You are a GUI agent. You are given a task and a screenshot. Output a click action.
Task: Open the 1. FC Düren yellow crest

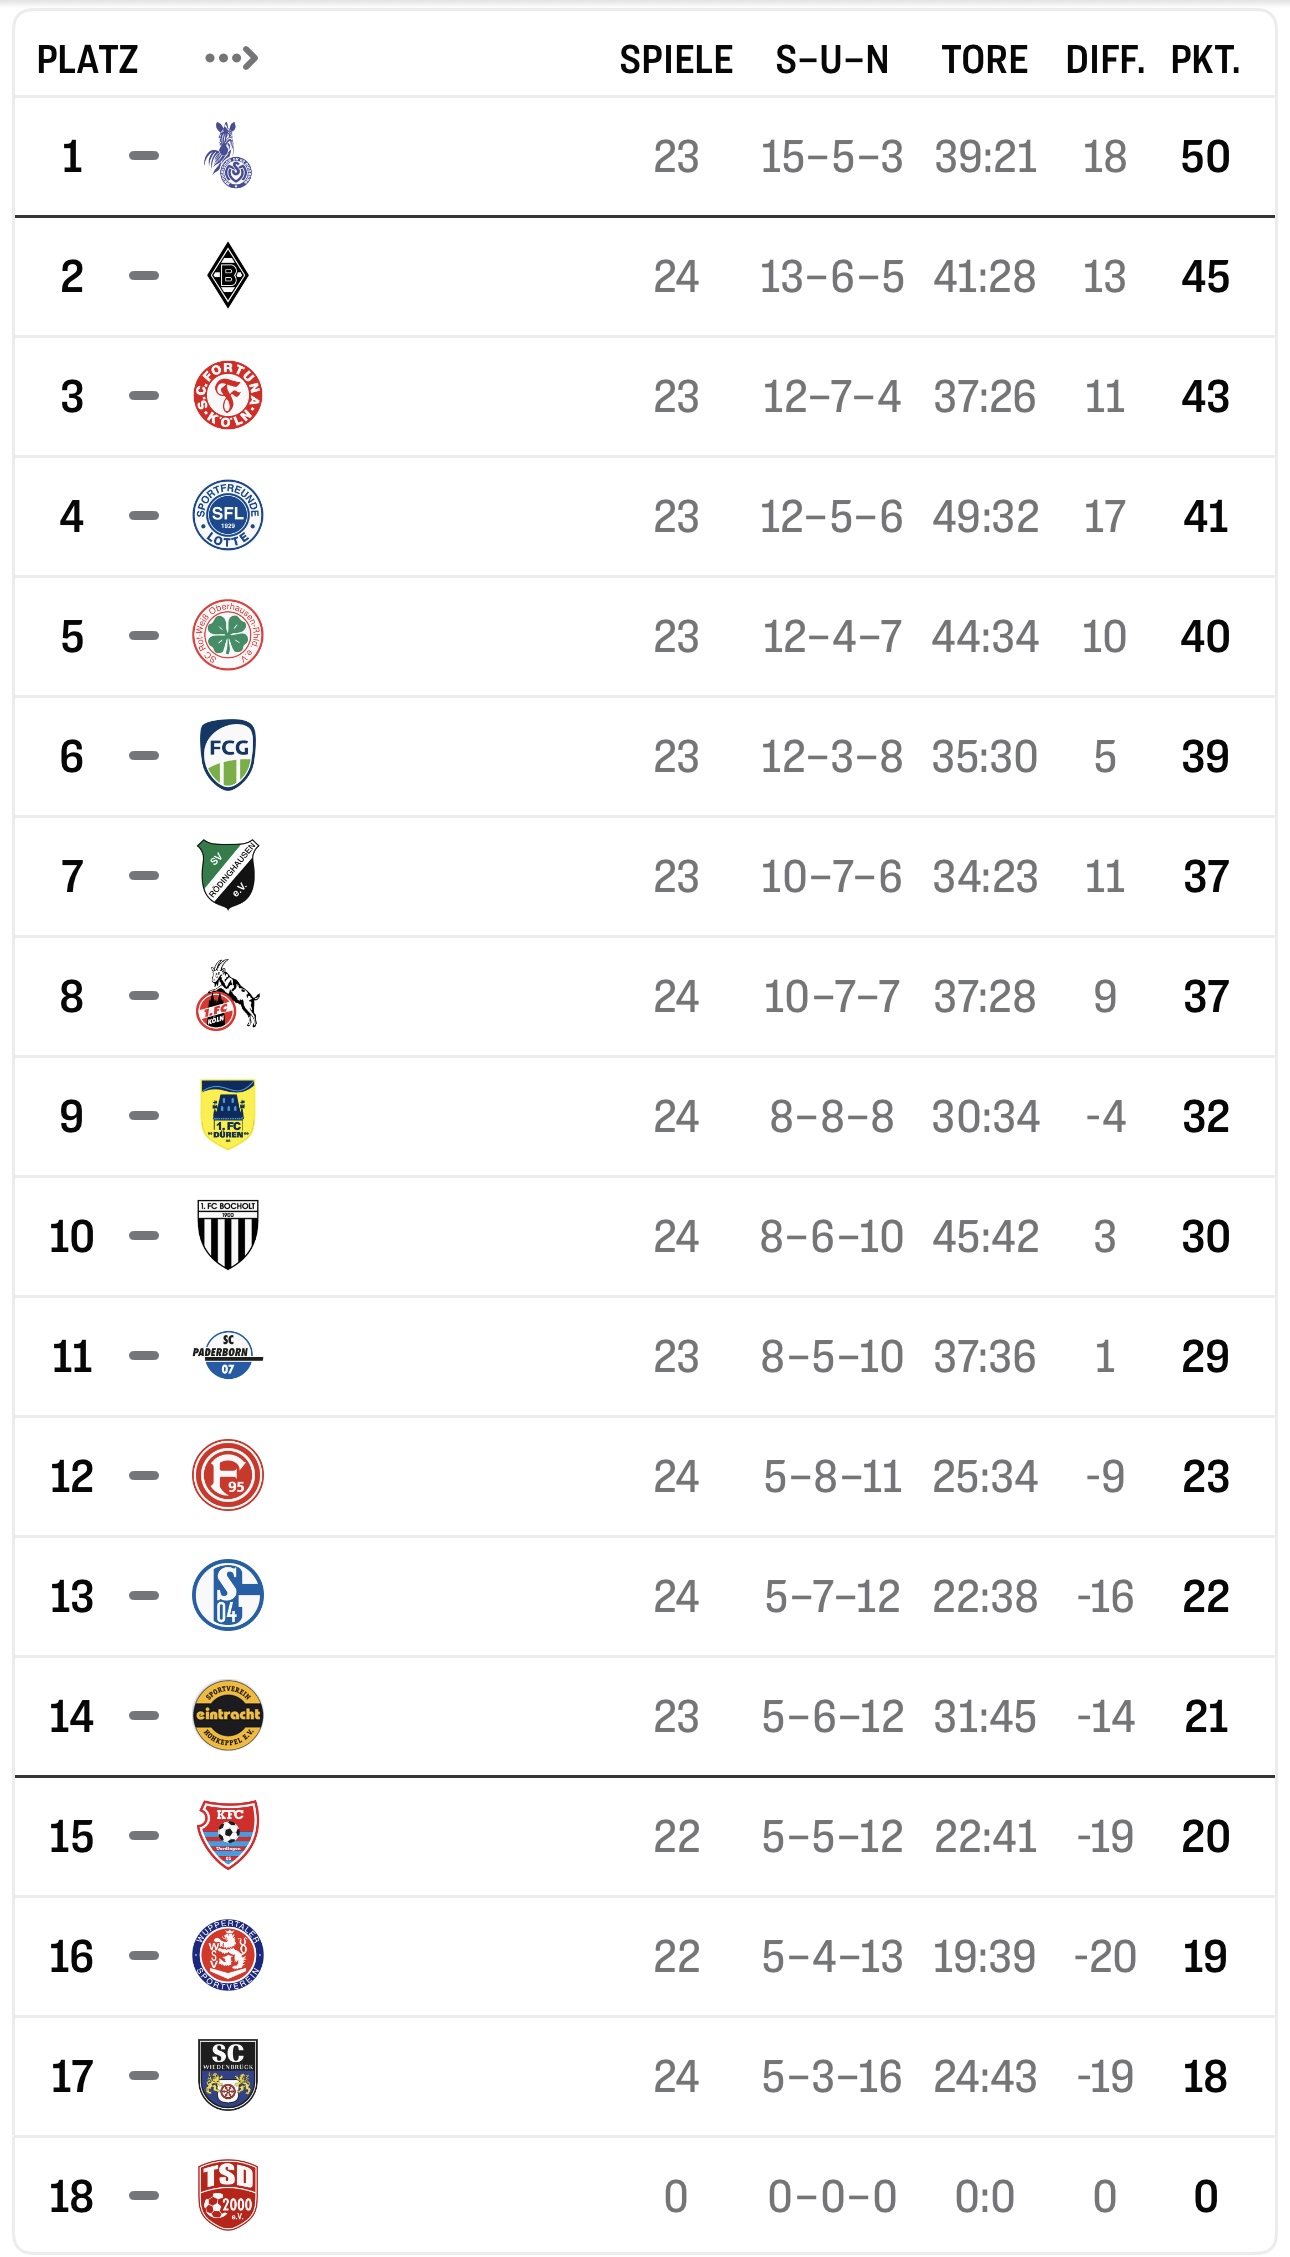228,1115
